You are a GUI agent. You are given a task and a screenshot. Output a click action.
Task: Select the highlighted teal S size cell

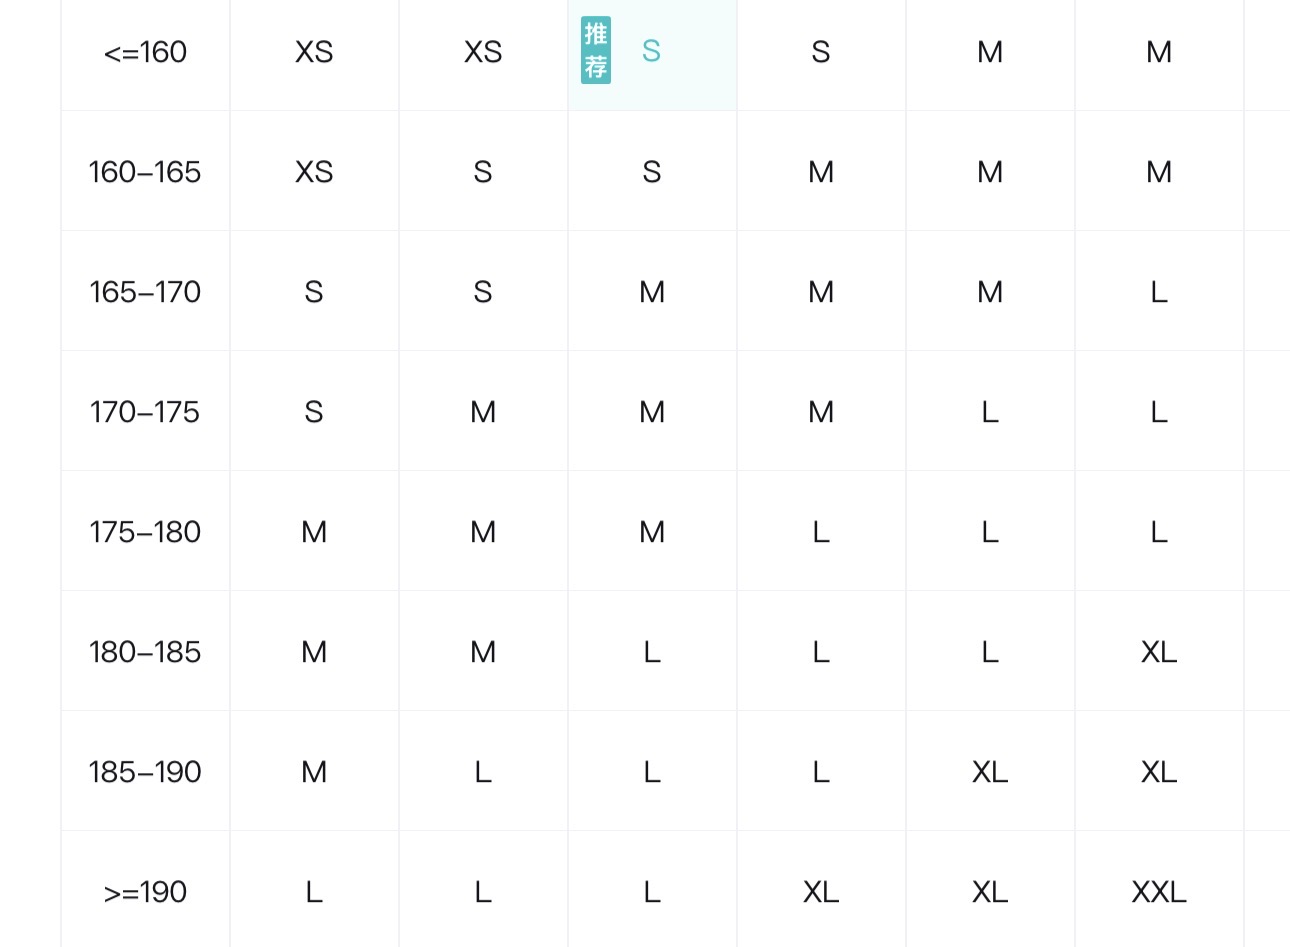point(652,51)
